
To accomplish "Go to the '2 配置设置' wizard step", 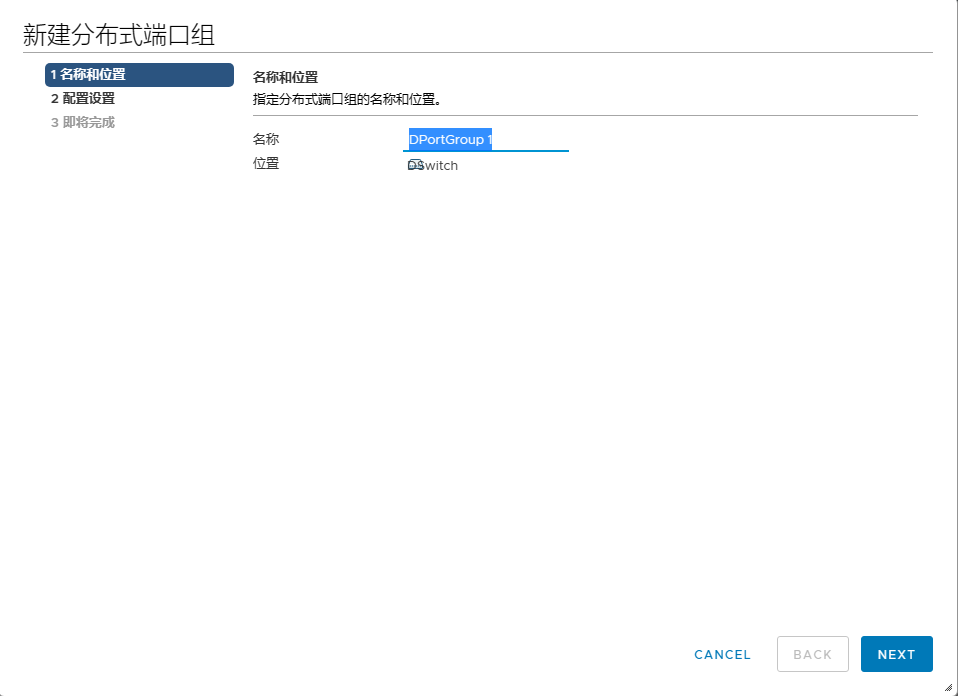I will (83, 99).
